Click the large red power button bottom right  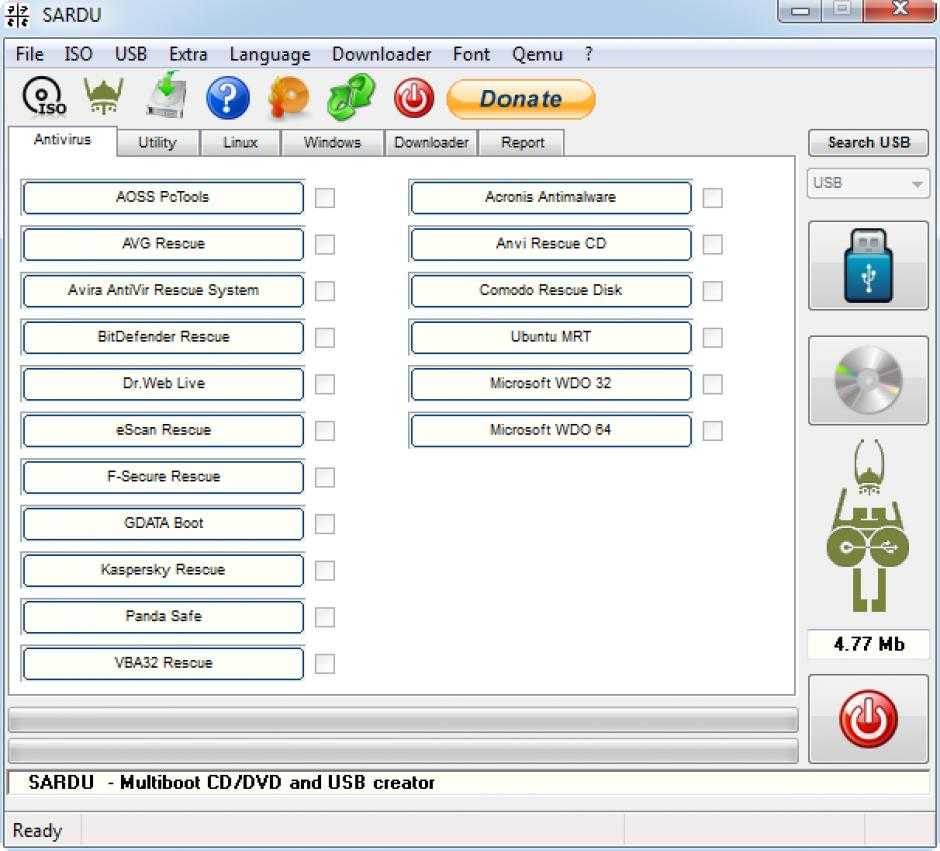click(x=868, y=719)
